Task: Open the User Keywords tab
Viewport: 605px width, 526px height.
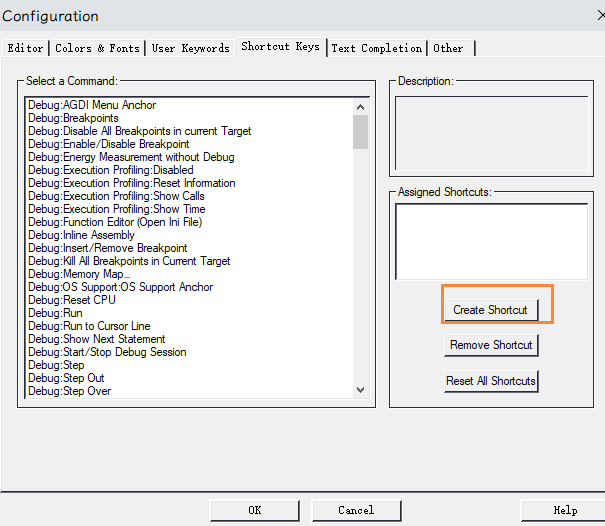Action: click(x=190, y=48)
